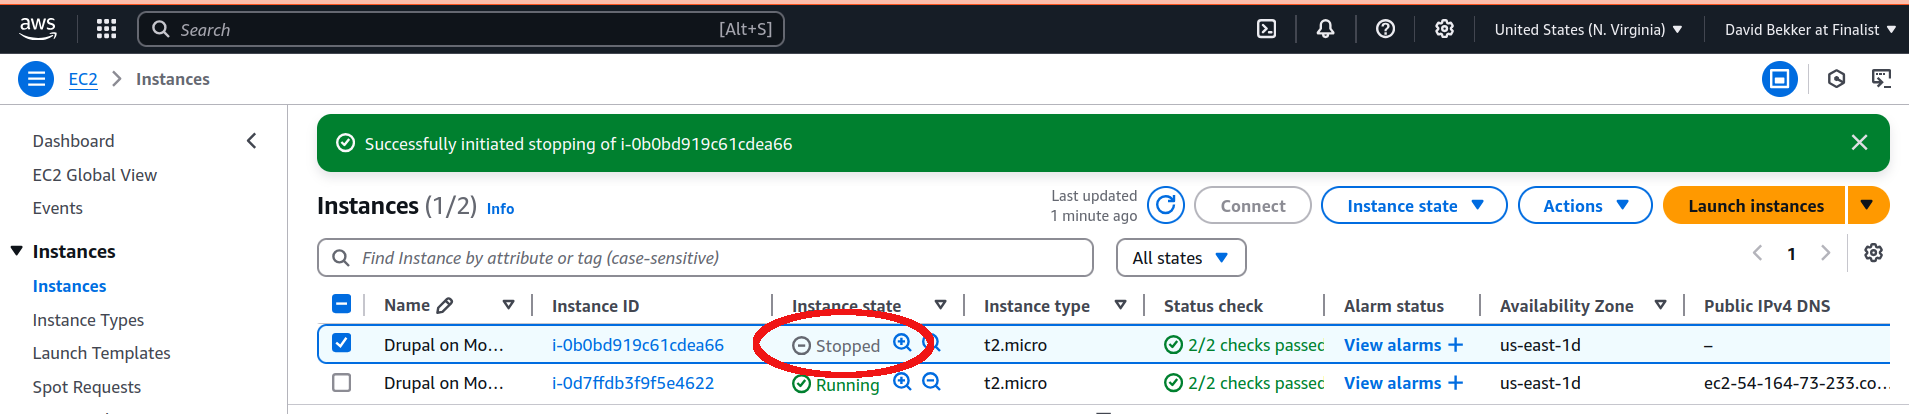1909x414 pixels.
Task: Open the David Bekker account menu
Action: coord(1810,29)
